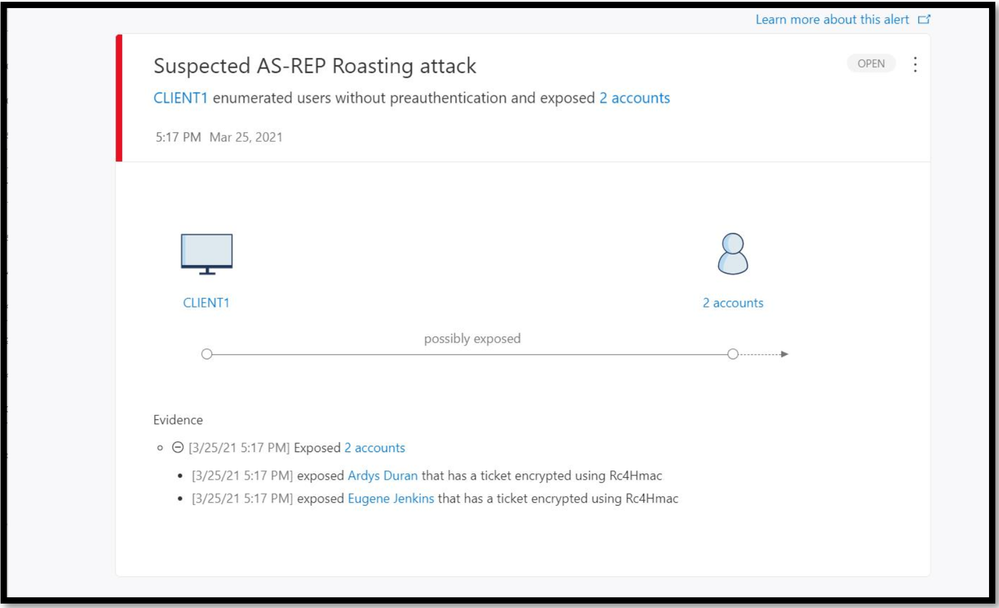Open the three-dot alert options menu
The height and width of the screenshot is (608, 999).
(915, 64)
